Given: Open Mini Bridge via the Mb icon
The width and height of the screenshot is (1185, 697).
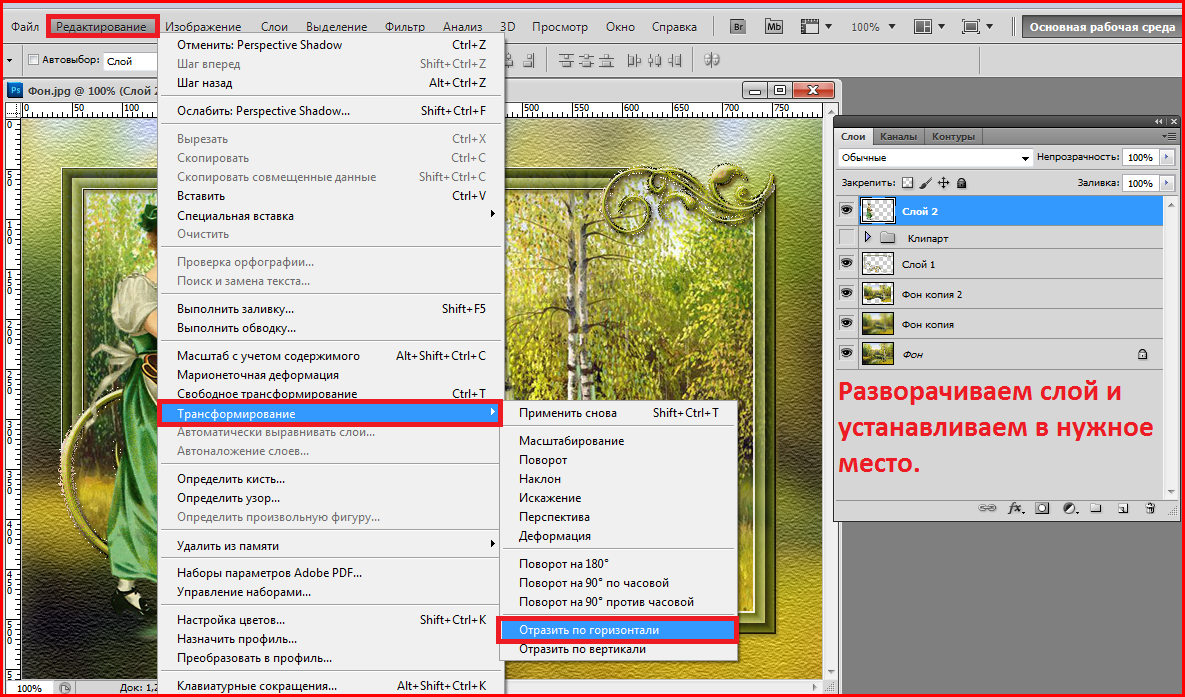Looking at the screenshot, I should (774, 26).
